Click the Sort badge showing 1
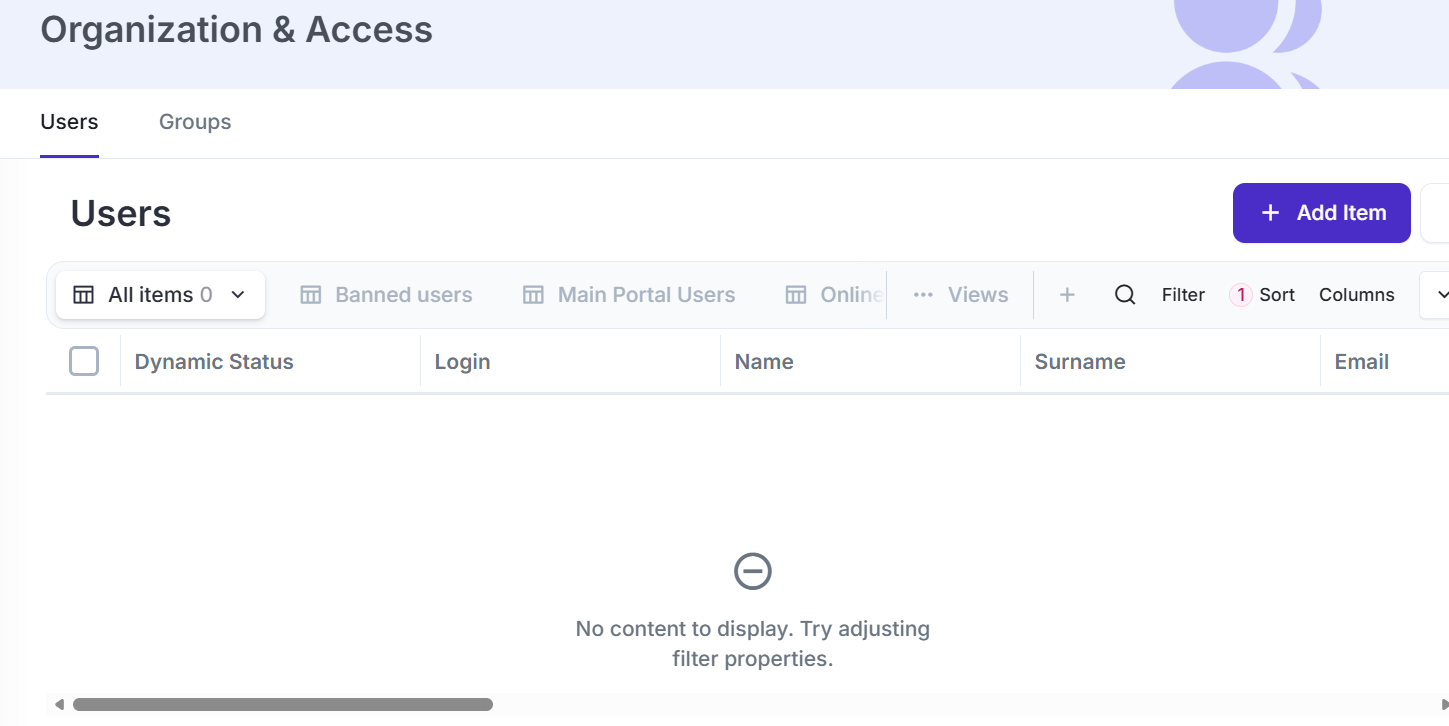The height and width of the screenshot is (726, 1449). [x=1241, y=295]
